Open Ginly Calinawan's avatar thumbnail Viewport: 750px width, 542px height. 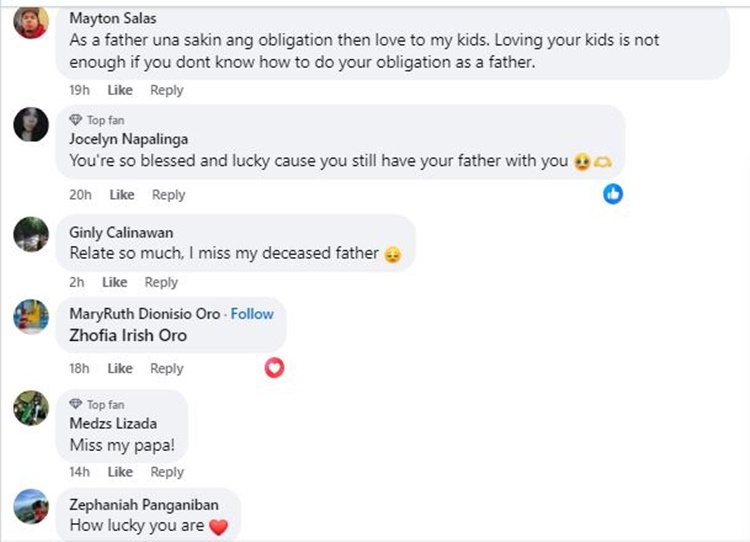click(31, 234)
